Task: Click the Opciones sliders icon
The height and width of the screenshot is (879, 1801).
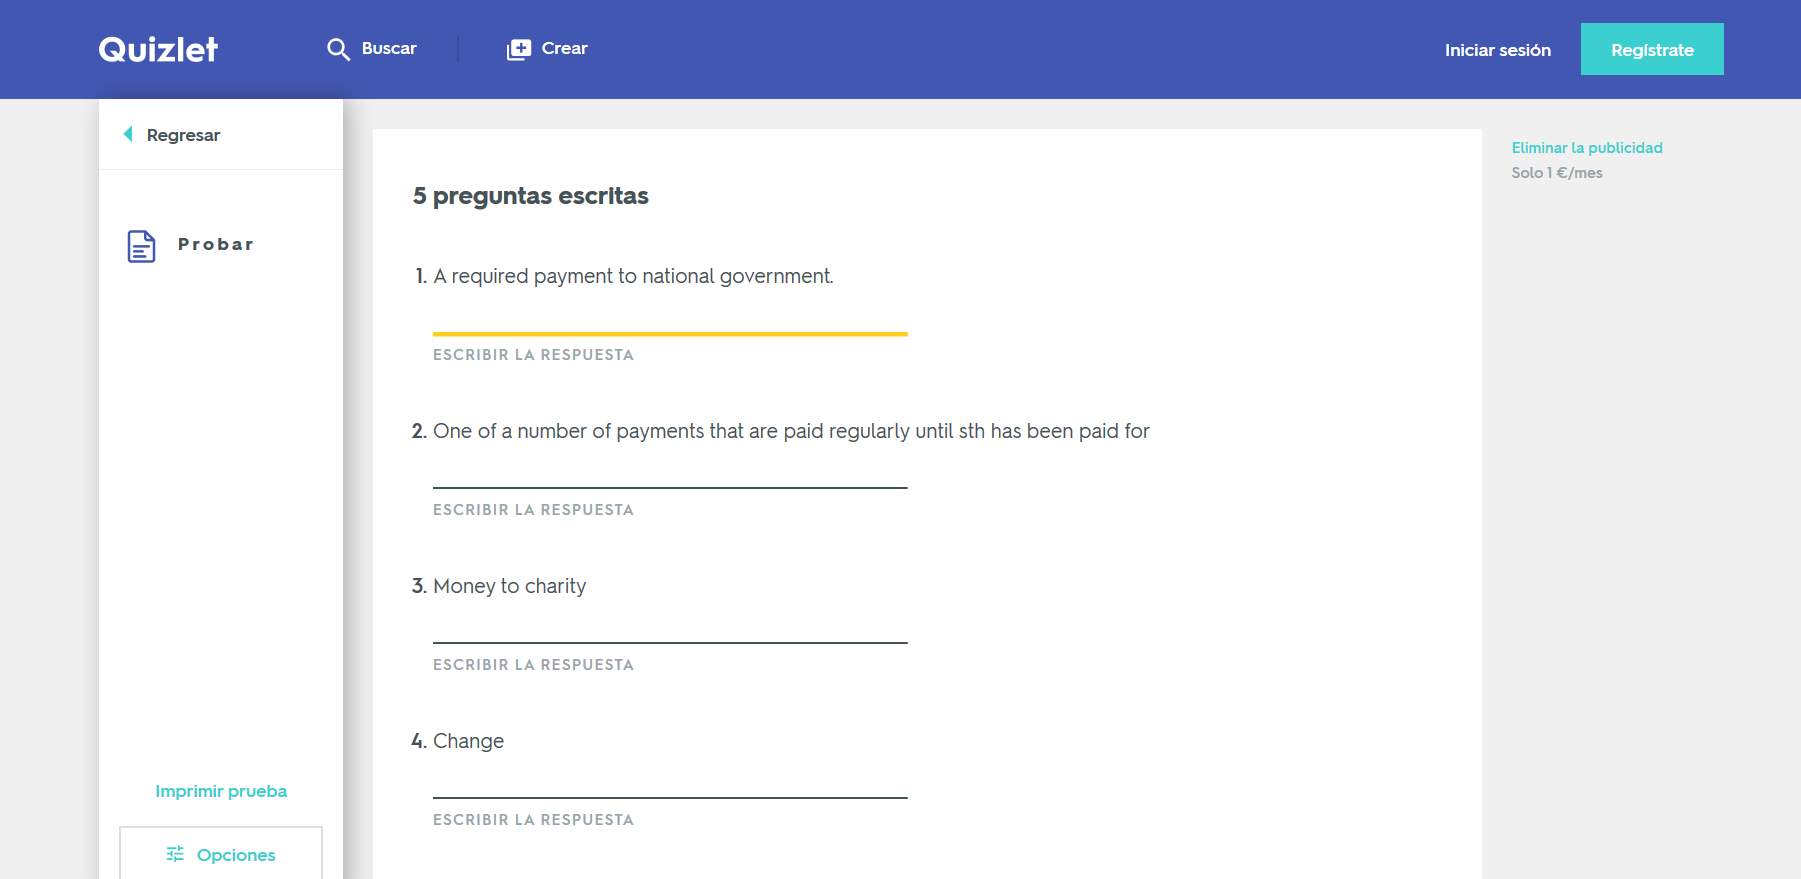Action: point(175,854)
